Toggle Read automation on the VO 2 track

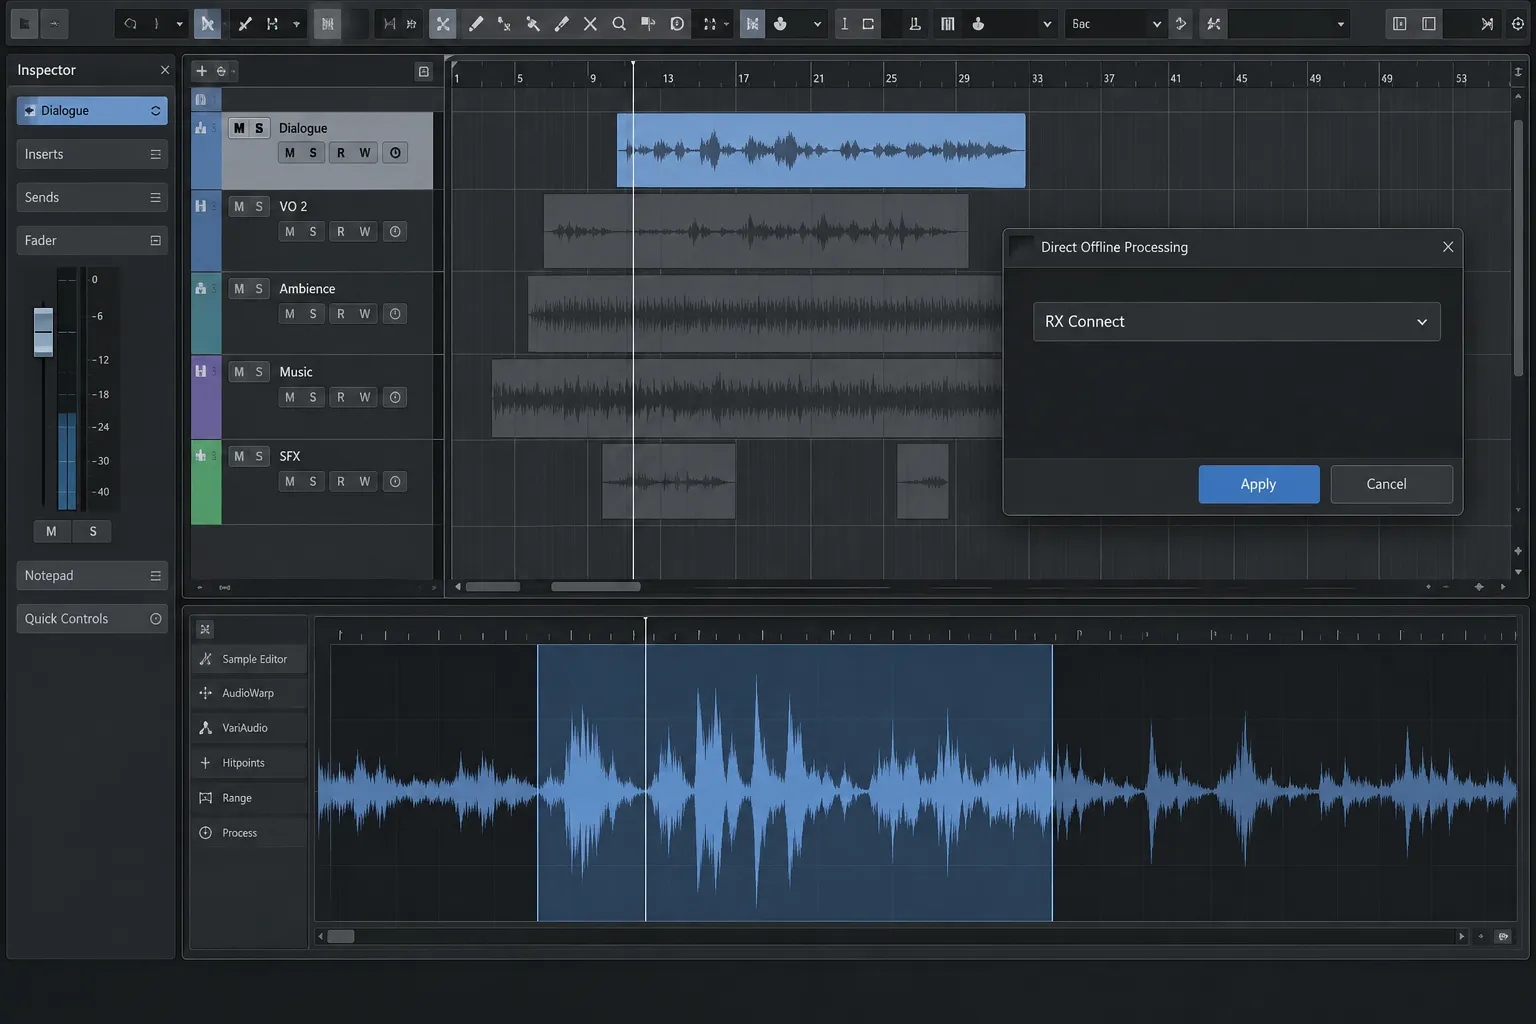tap(341, 232)
